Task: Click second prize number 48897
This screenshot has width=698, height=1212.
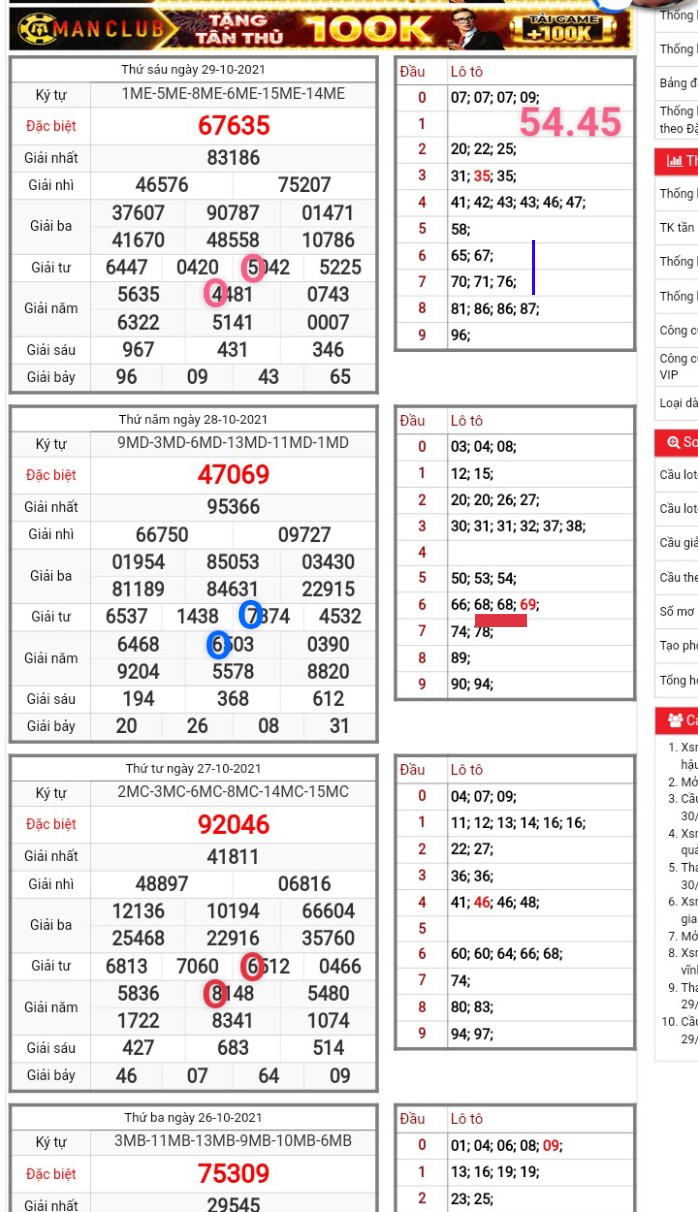Action: coord(162,883)
